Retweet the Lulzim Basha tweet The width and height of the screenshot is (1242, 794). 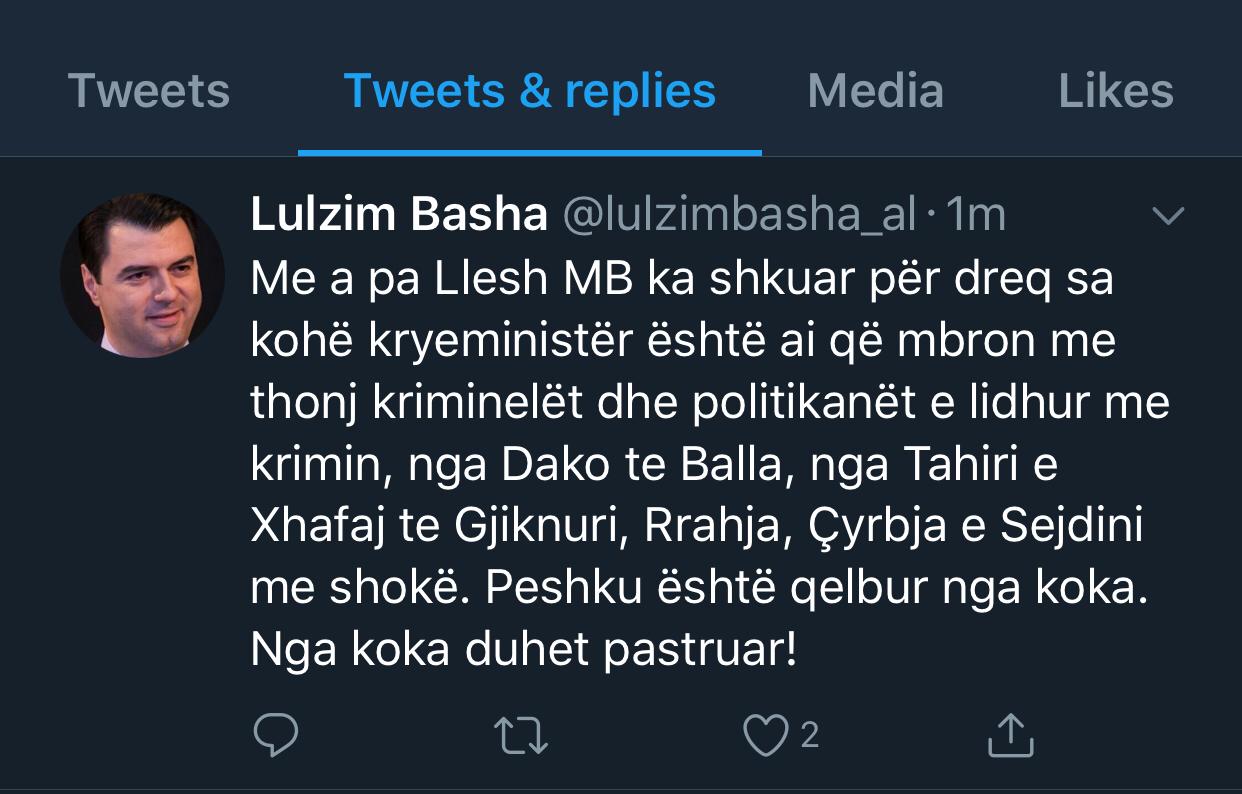pyautogui.click(x=522, y=736)
